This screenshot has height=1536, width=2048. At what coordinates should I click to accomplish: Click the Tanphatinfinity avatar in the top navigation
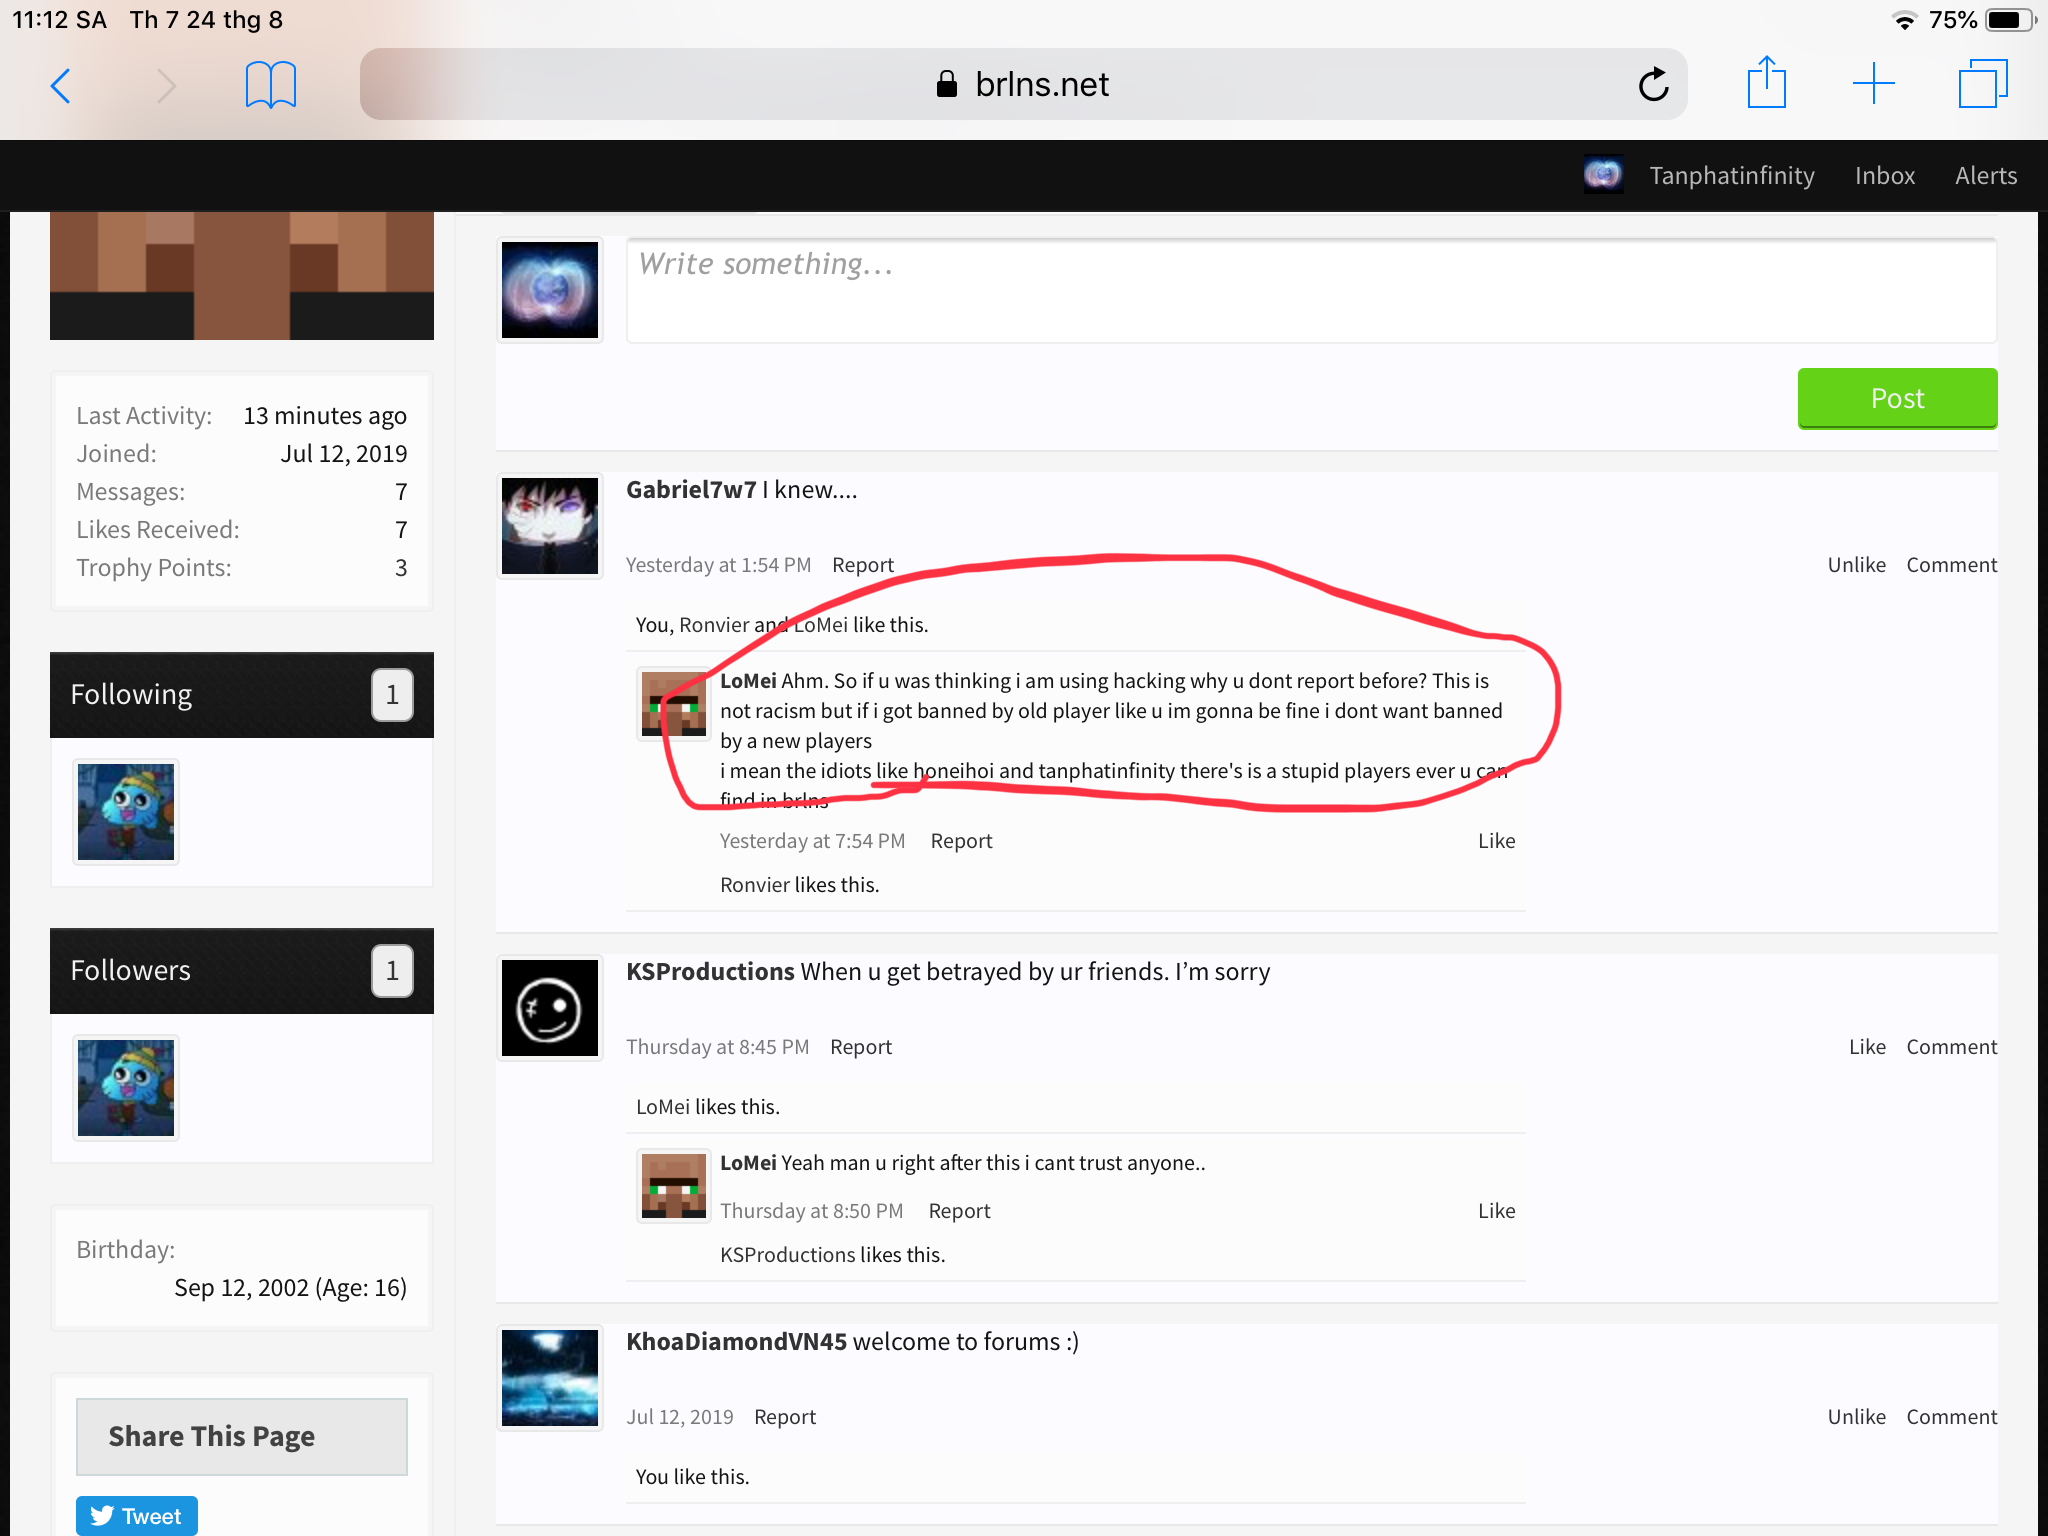click(x=1603, y=175)
